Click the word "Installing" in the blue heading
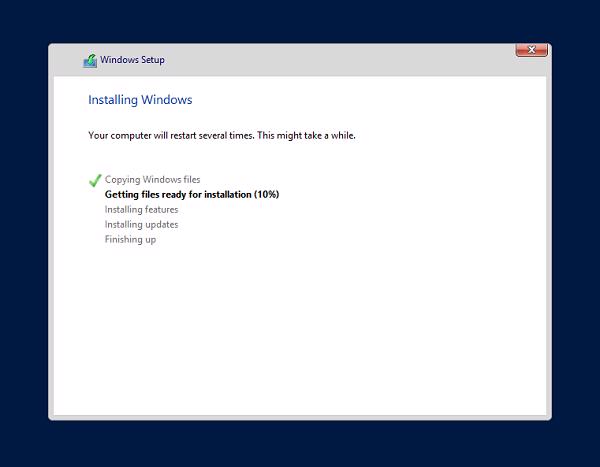 tap(113, 100)
